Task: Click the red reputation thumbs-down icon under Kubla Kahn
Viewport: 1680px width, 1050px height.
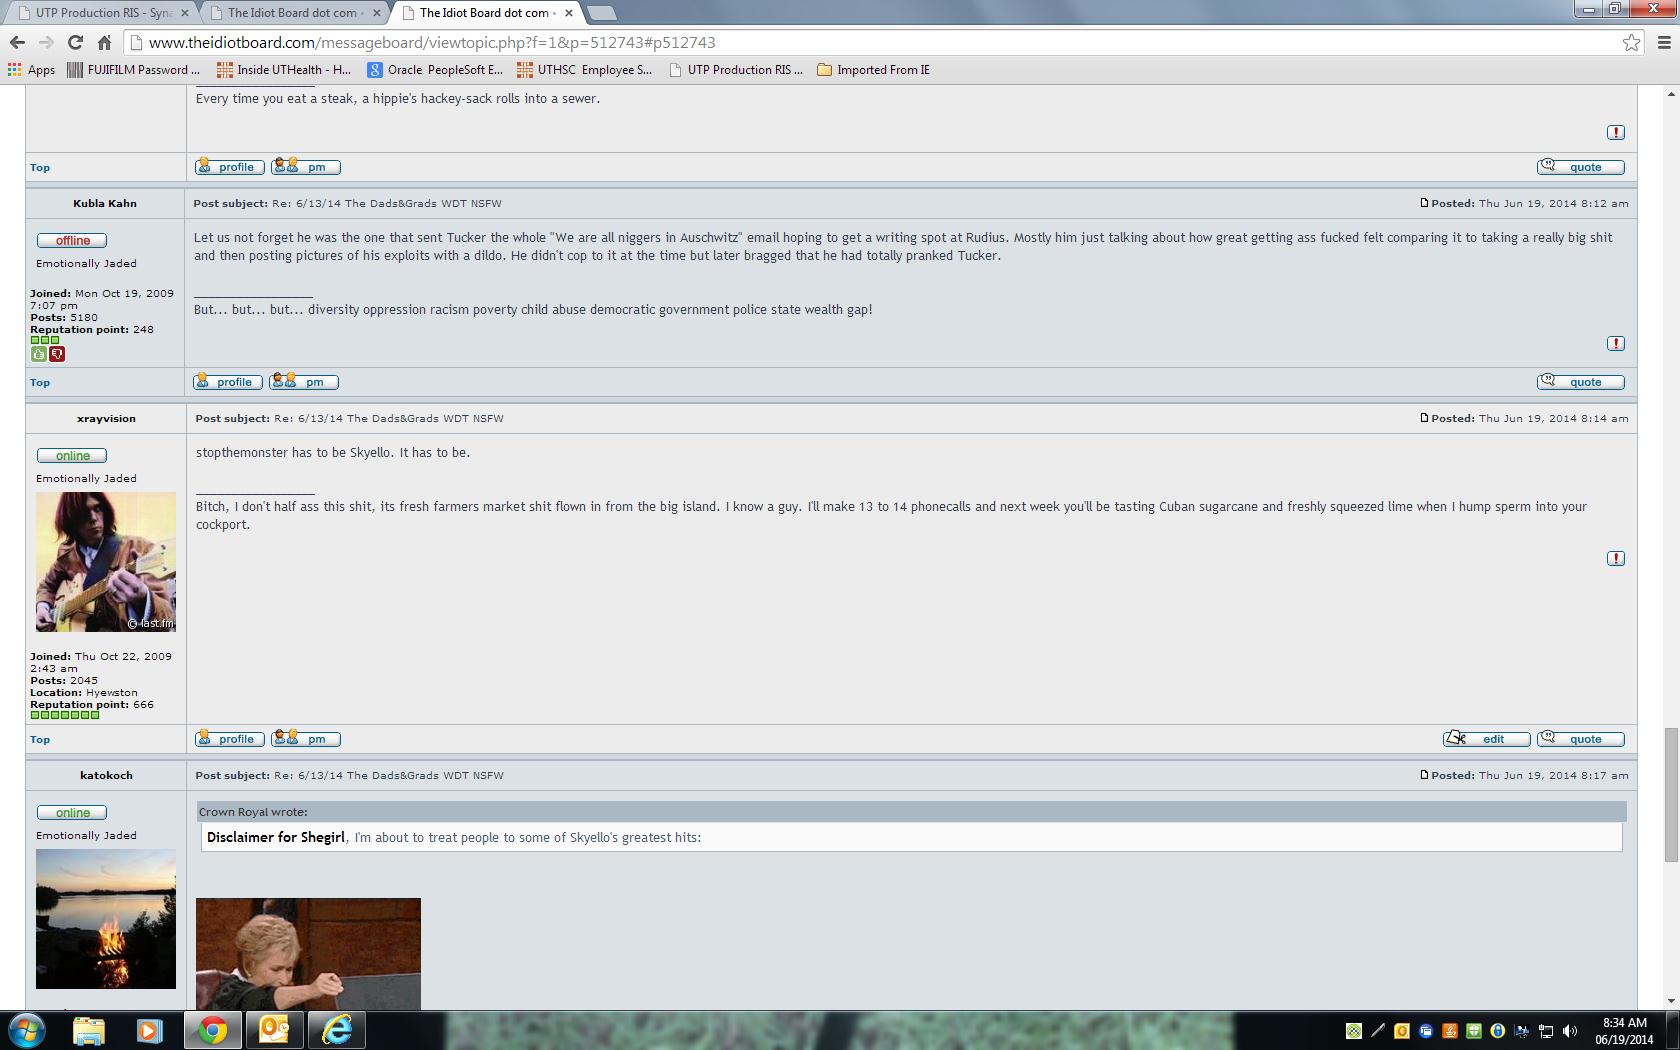Action: [x=57, y=354]
